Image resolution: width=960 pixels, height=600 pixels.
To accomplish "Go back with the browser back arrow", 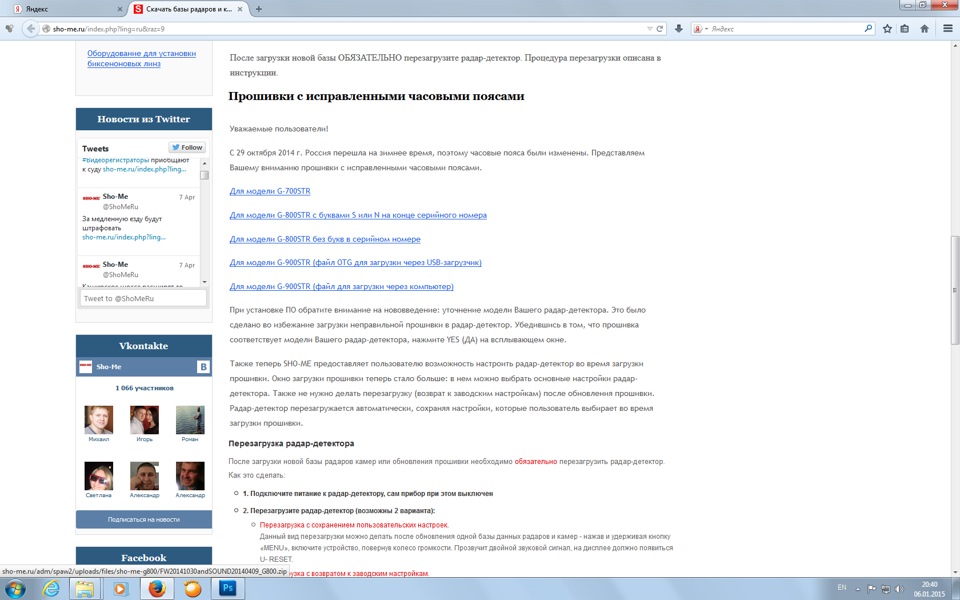I will click(30, 28).
